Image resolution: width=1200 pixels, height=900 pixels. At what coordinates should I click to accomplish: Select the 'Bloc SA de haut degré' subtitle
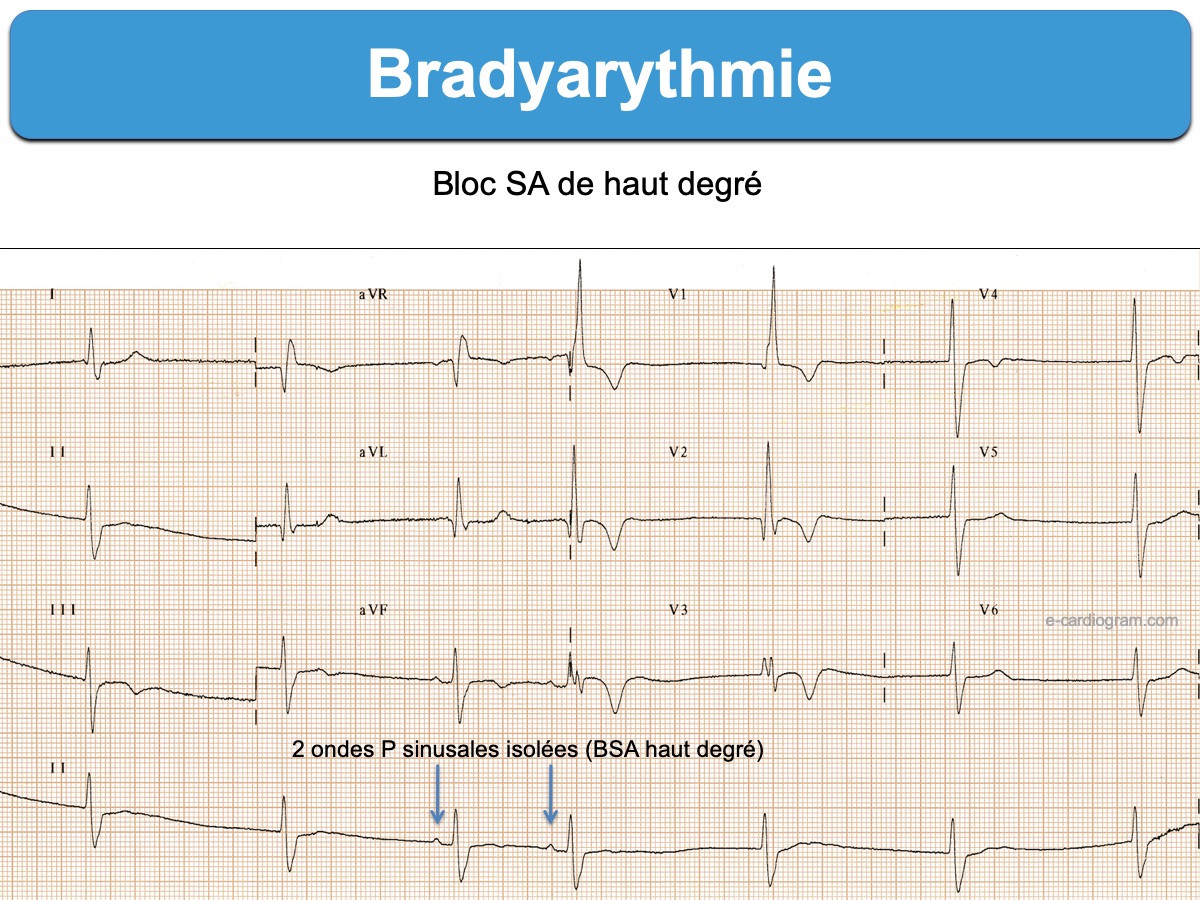click(x=597, y=185)
